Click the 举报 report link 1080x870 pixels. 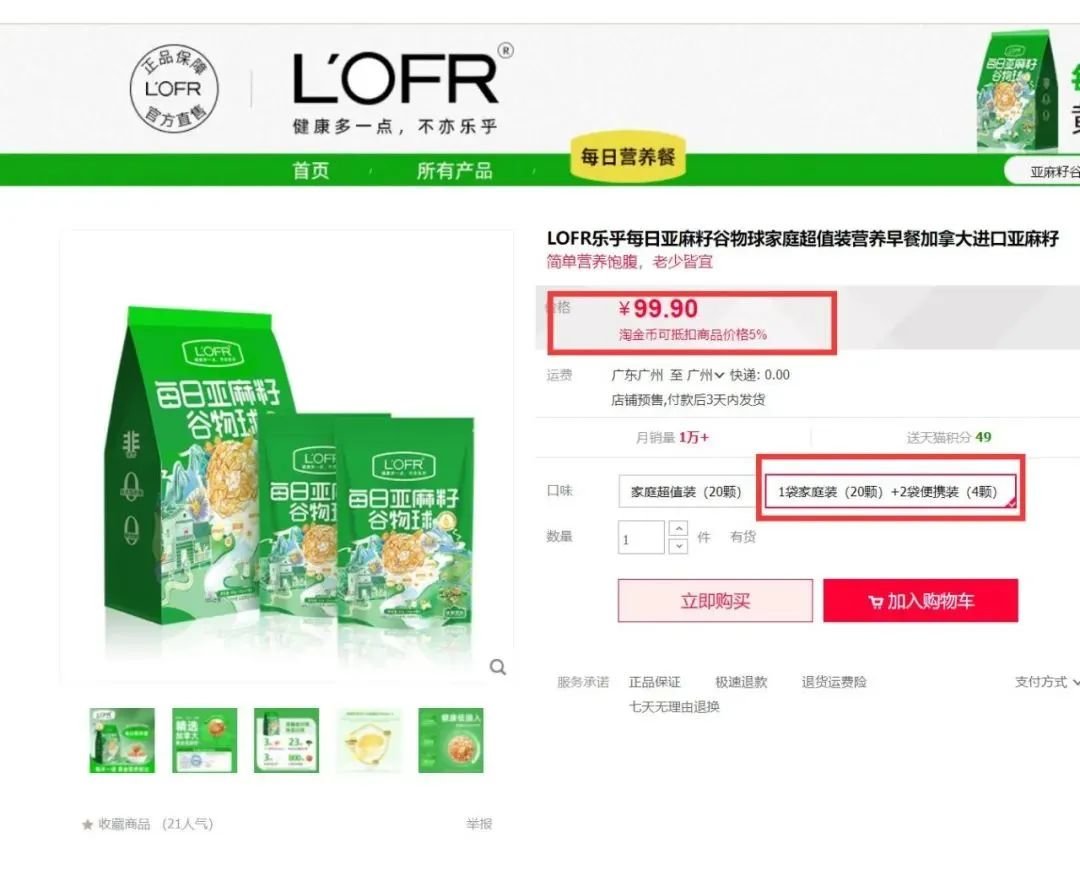479,824
